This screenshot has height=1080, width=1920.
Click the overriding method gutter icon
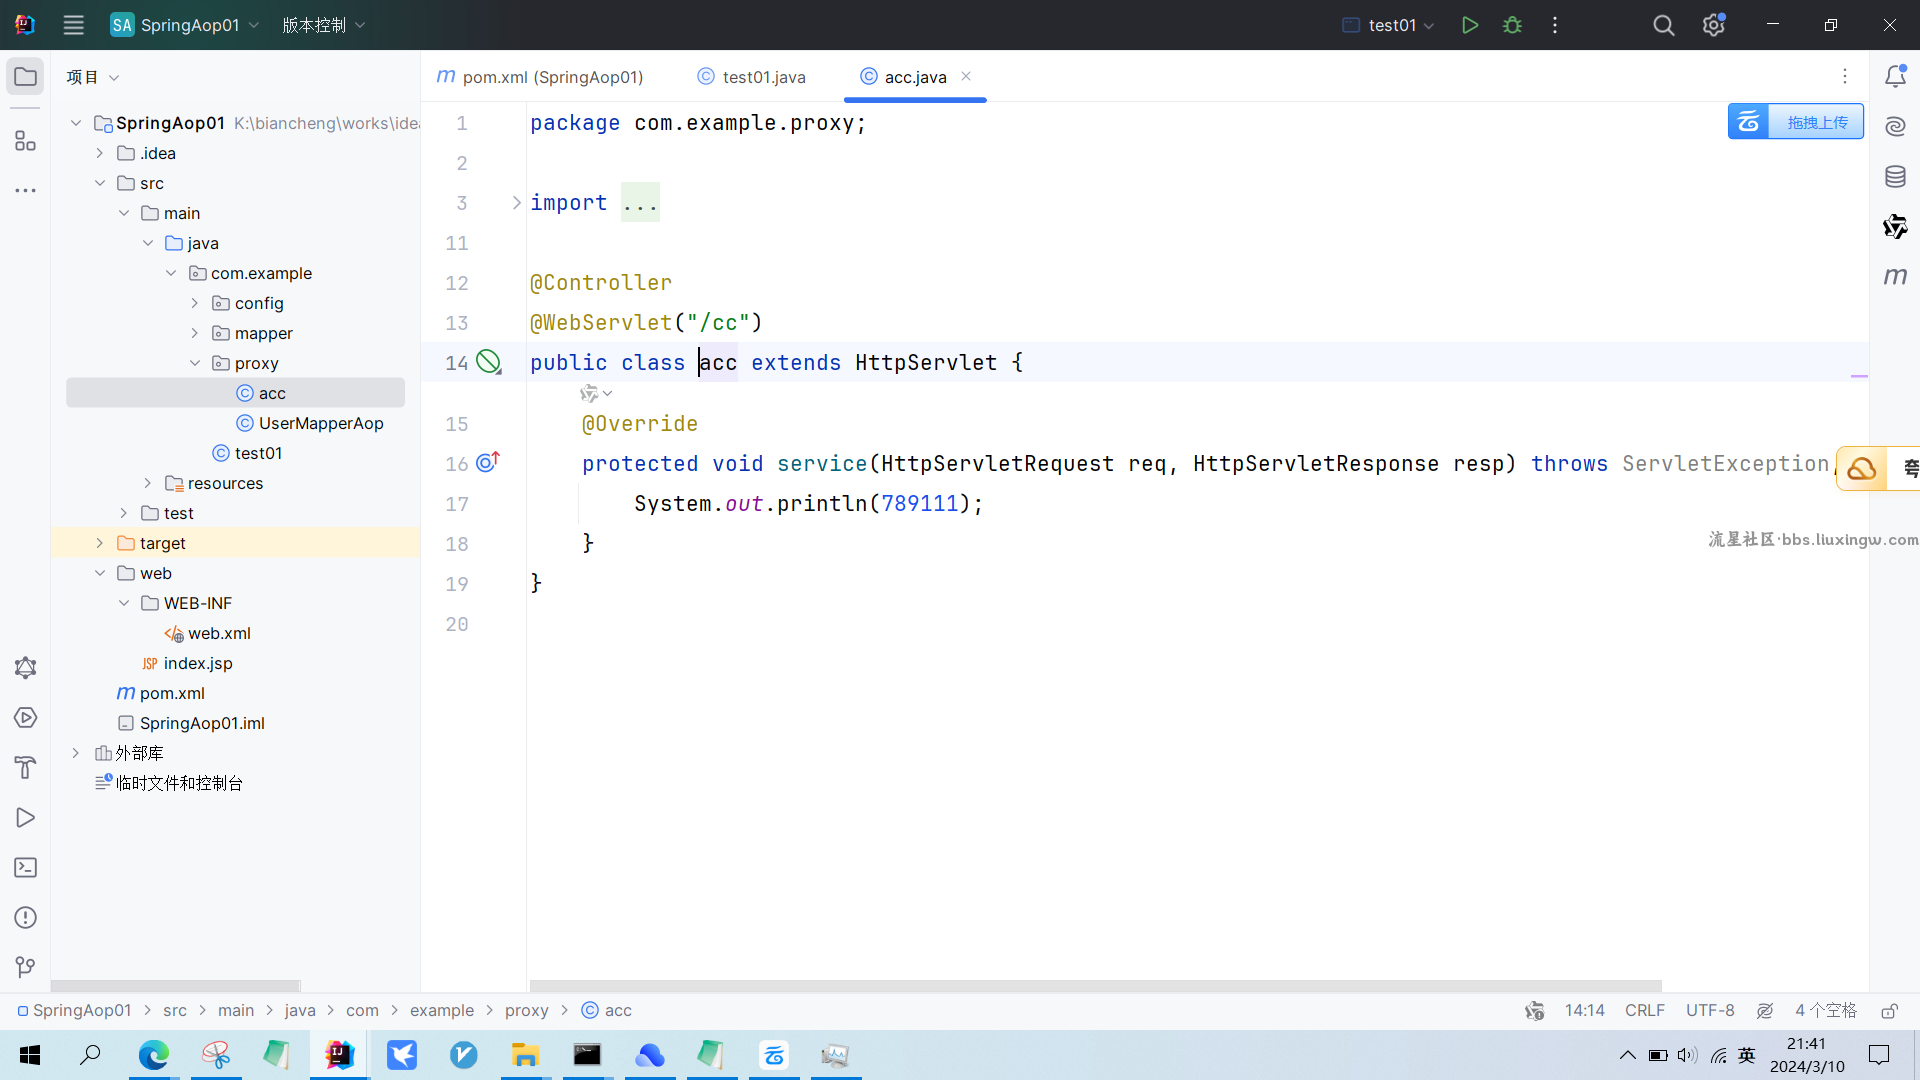pos(488,462)
